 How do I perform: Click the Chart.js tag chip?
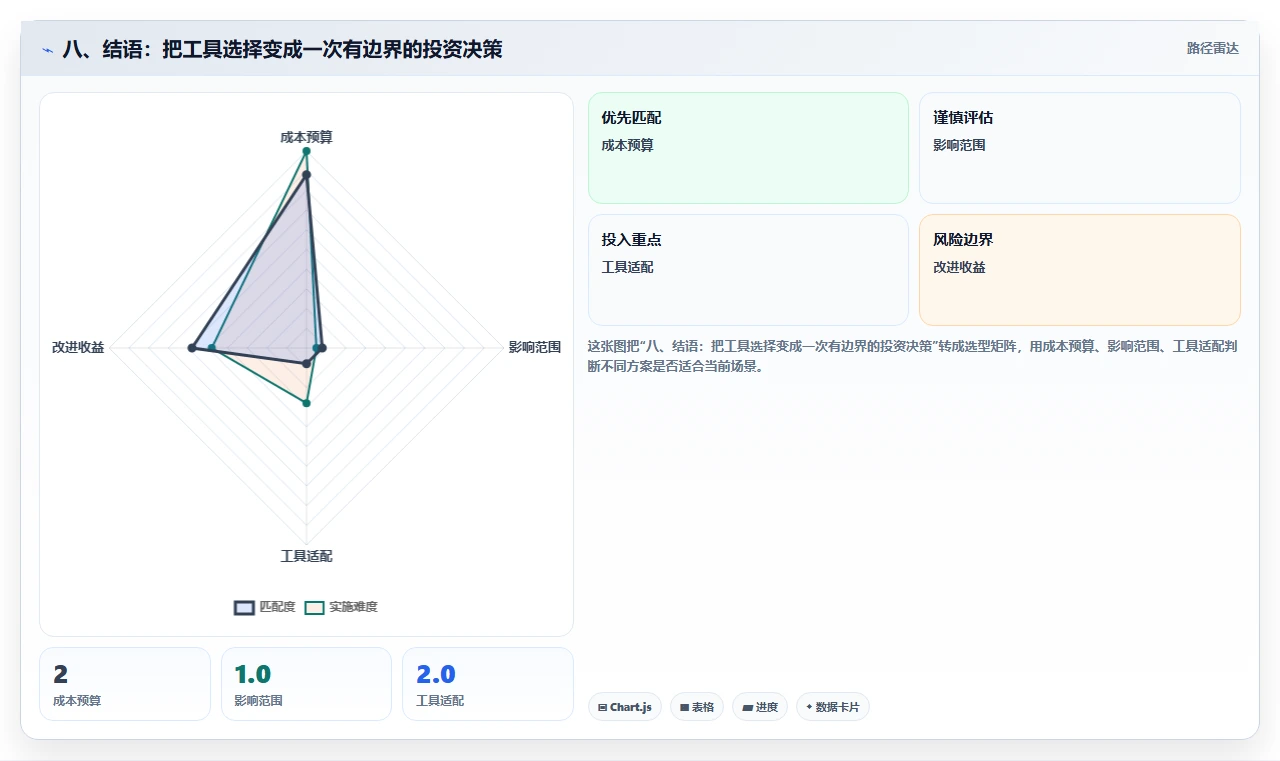click(625, 707)
